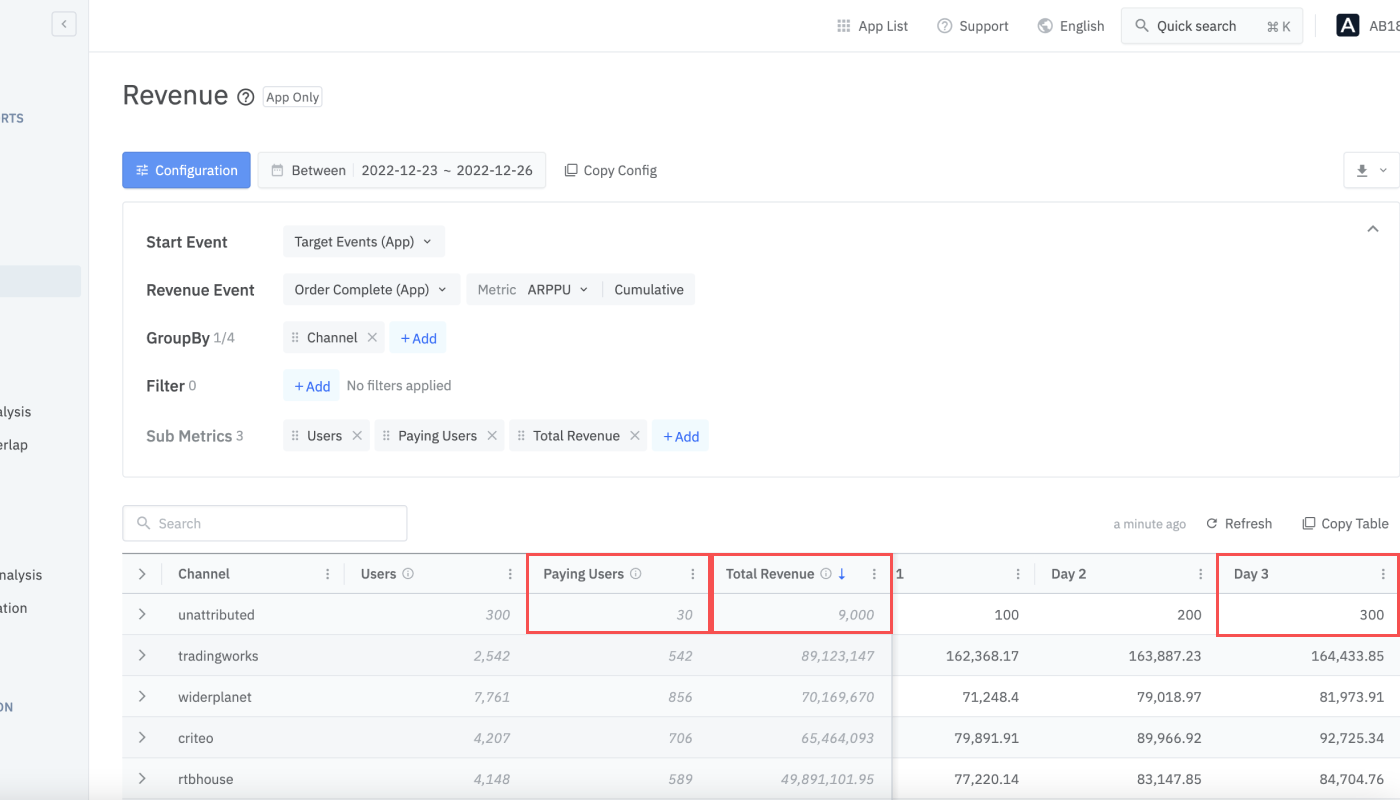This screenshot has width=1400, height=800.
Task: Open the App List menu
Action: tap(872, 26)
